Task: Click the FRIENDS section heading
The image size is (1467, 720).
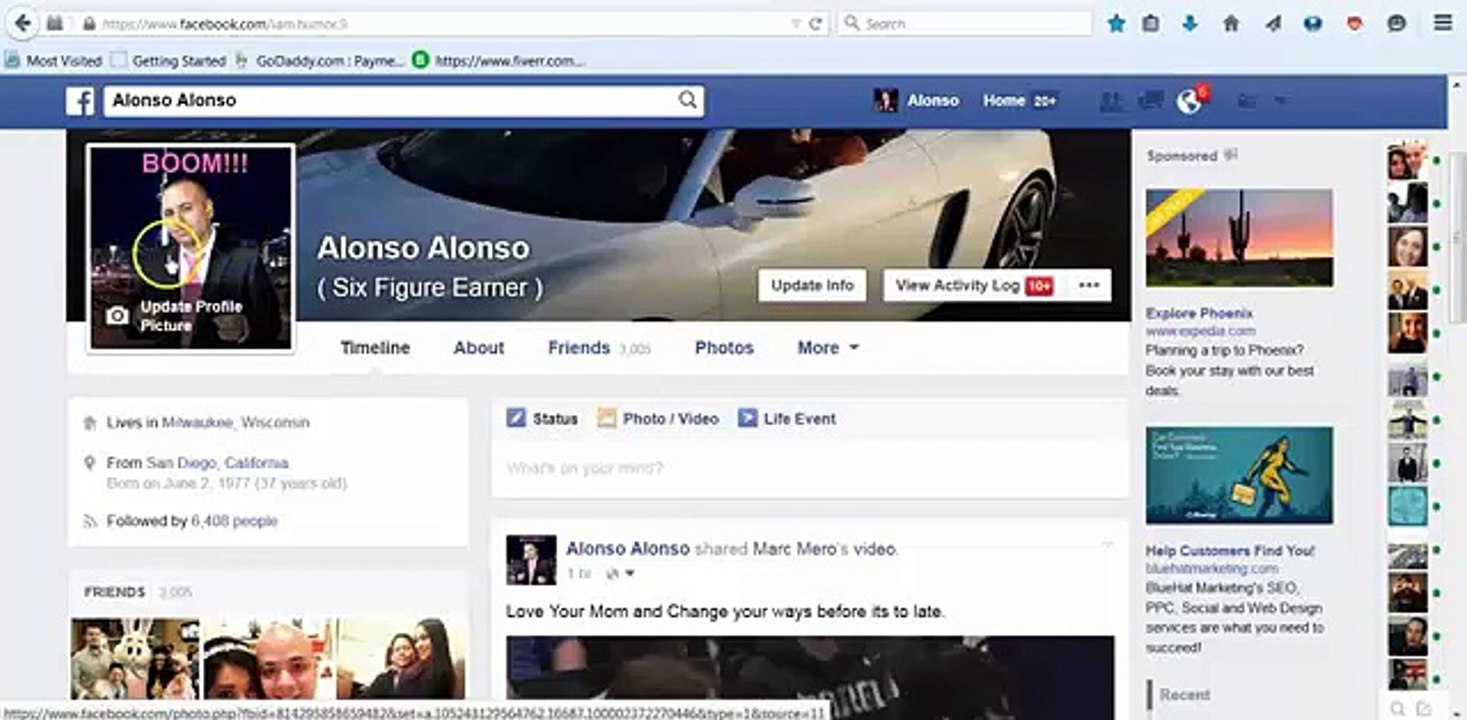Action: click(x=115, y=592)
